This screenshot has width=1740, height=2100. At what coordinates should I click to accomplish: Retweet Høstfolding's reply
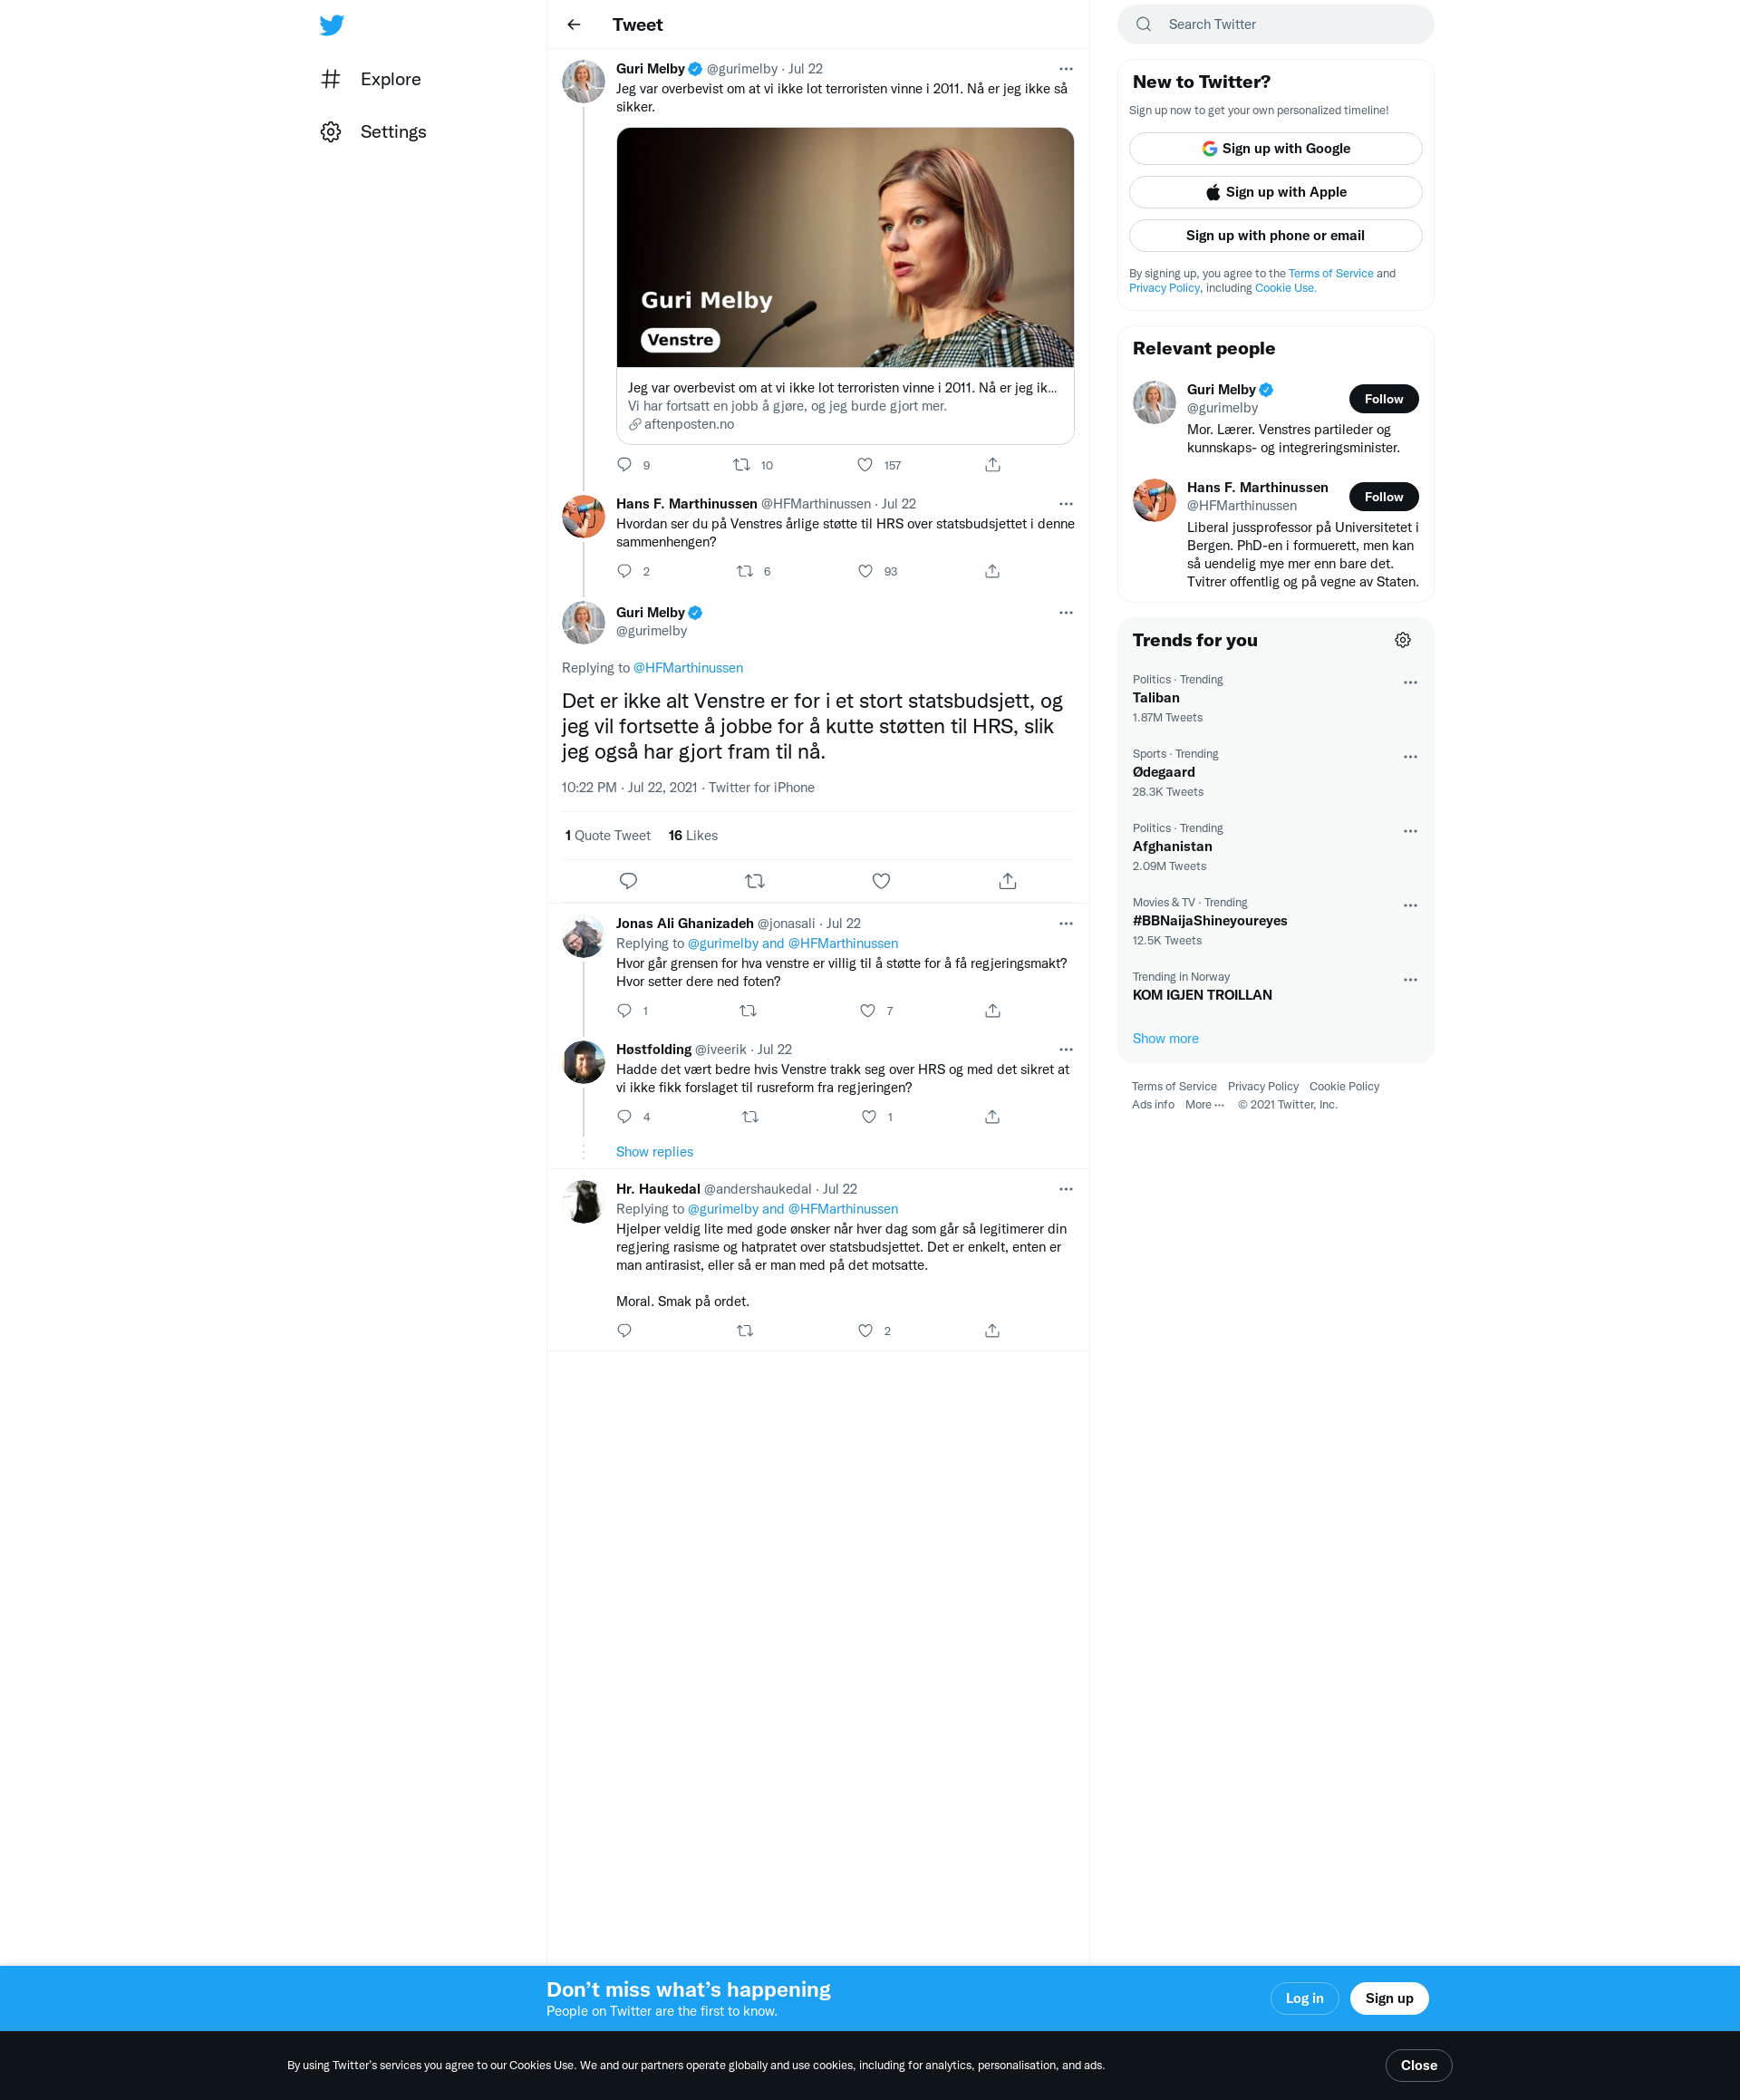pyautogui.click(x=750, y=1117)
